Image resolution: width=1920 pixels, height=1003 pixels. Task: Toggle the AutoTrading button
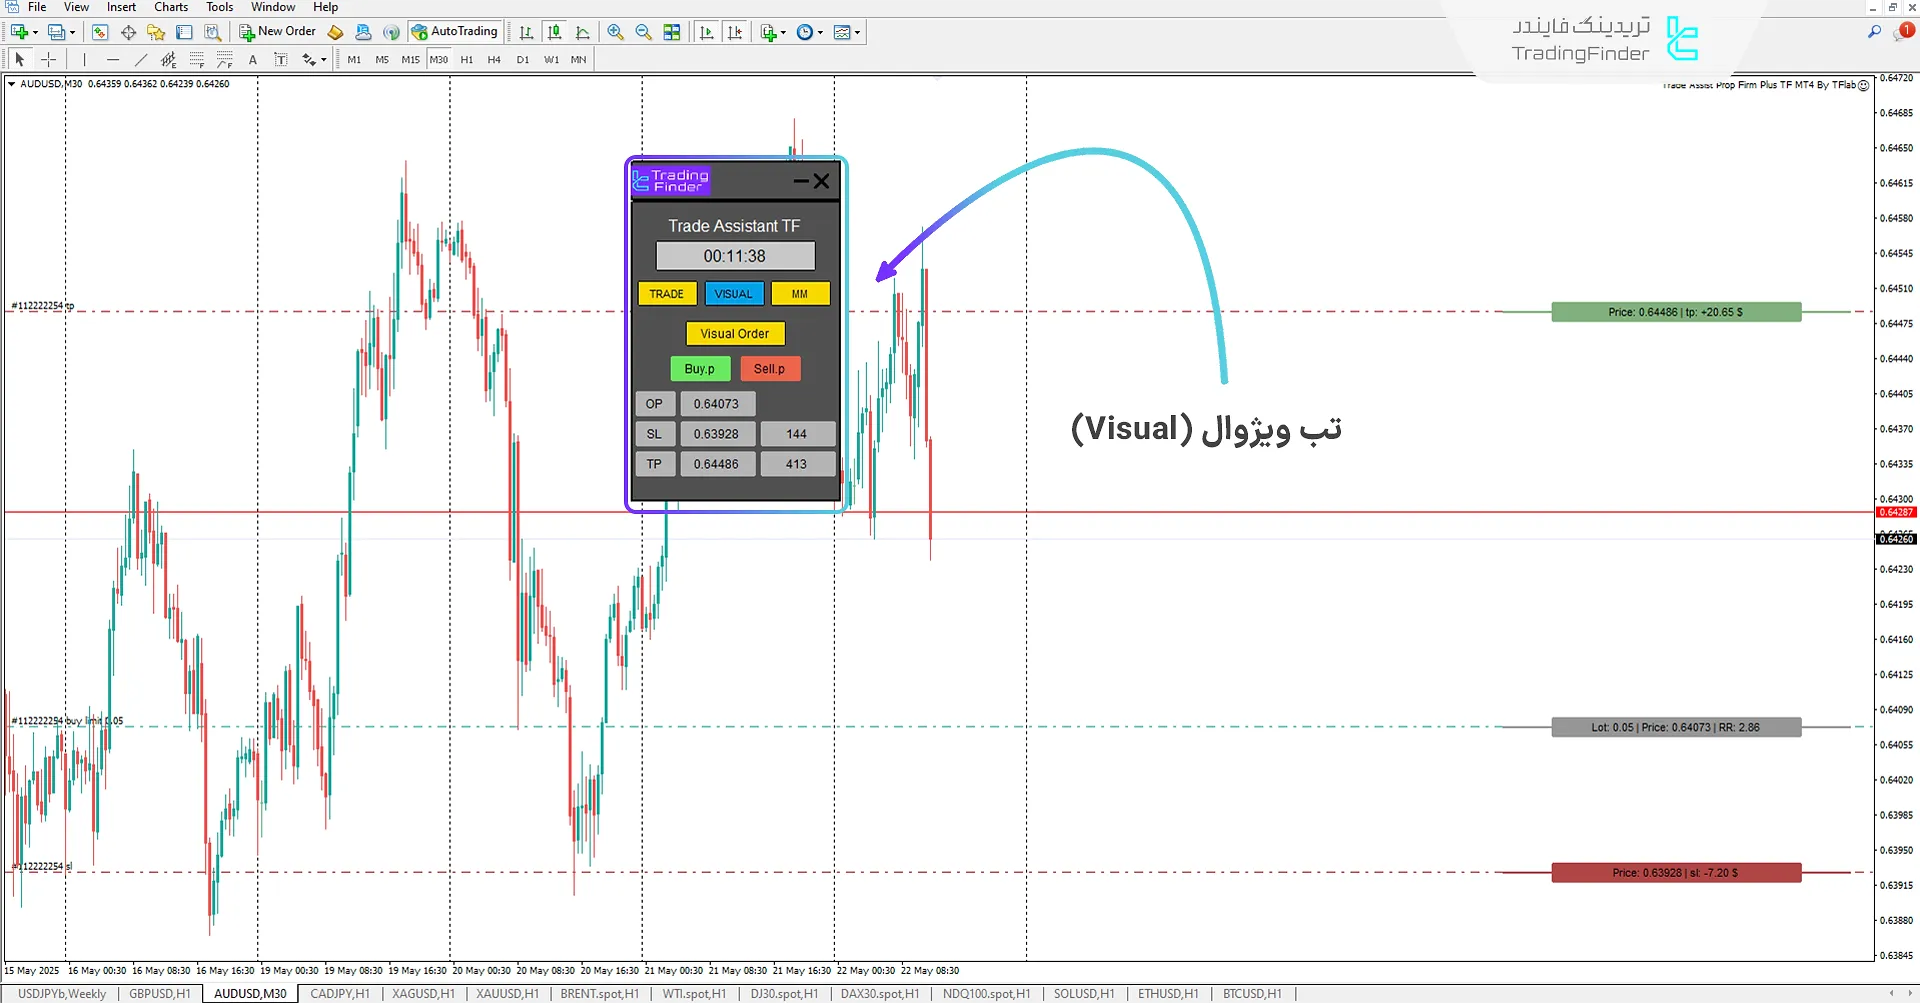pyautogui.click(x=455, y=32)
